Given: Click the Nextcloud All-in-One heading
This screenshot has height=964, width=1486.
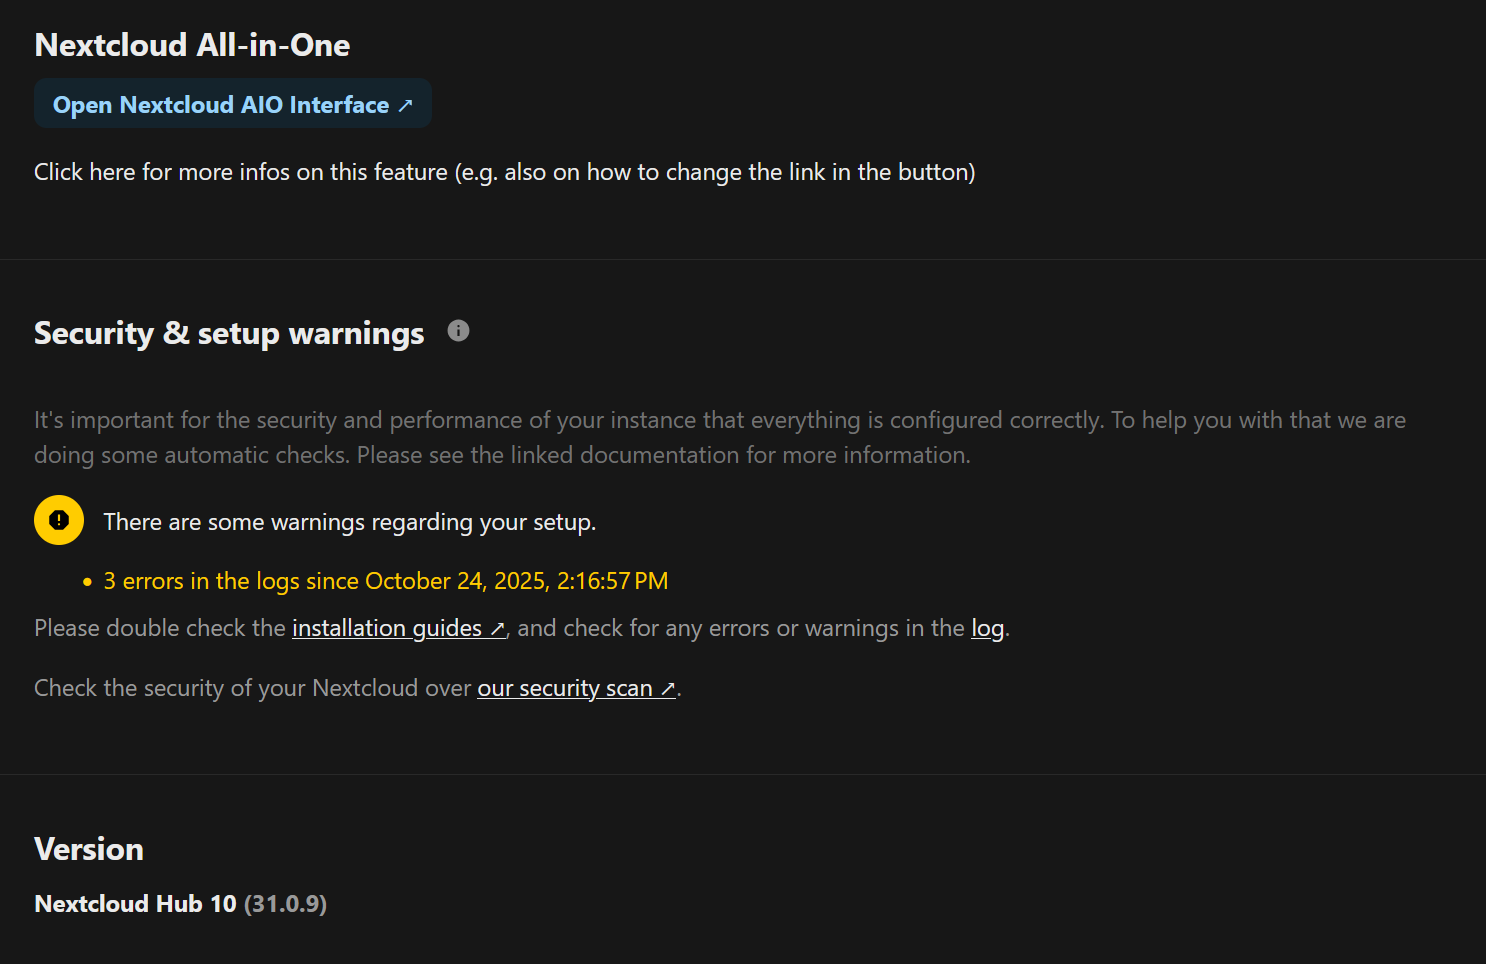Looking at the screenshot, I should [x=192, y=45].
